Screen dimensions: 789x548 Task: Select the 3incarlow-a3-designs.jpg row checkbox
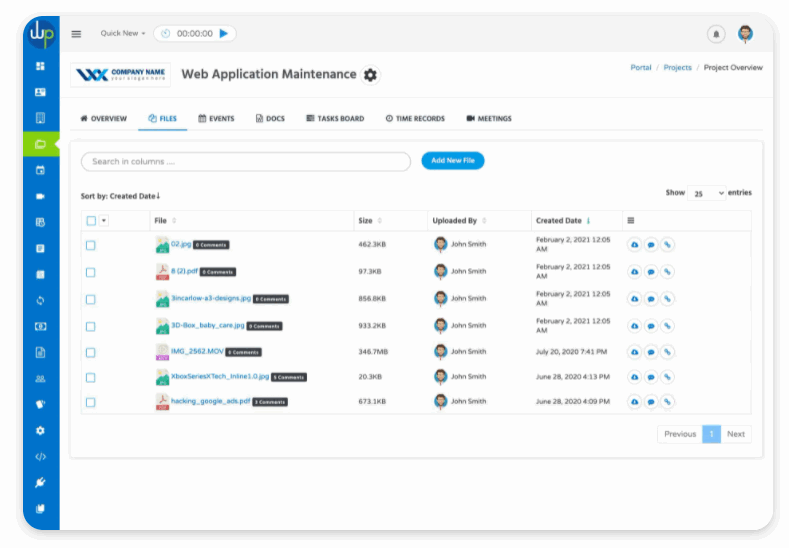[91, 299]
